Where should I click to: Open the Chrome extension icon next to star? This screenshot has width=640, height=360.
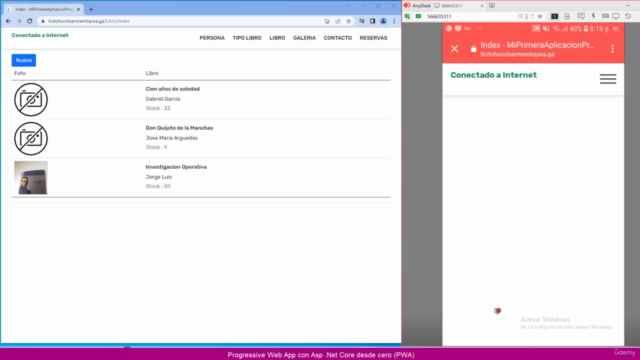362,21
